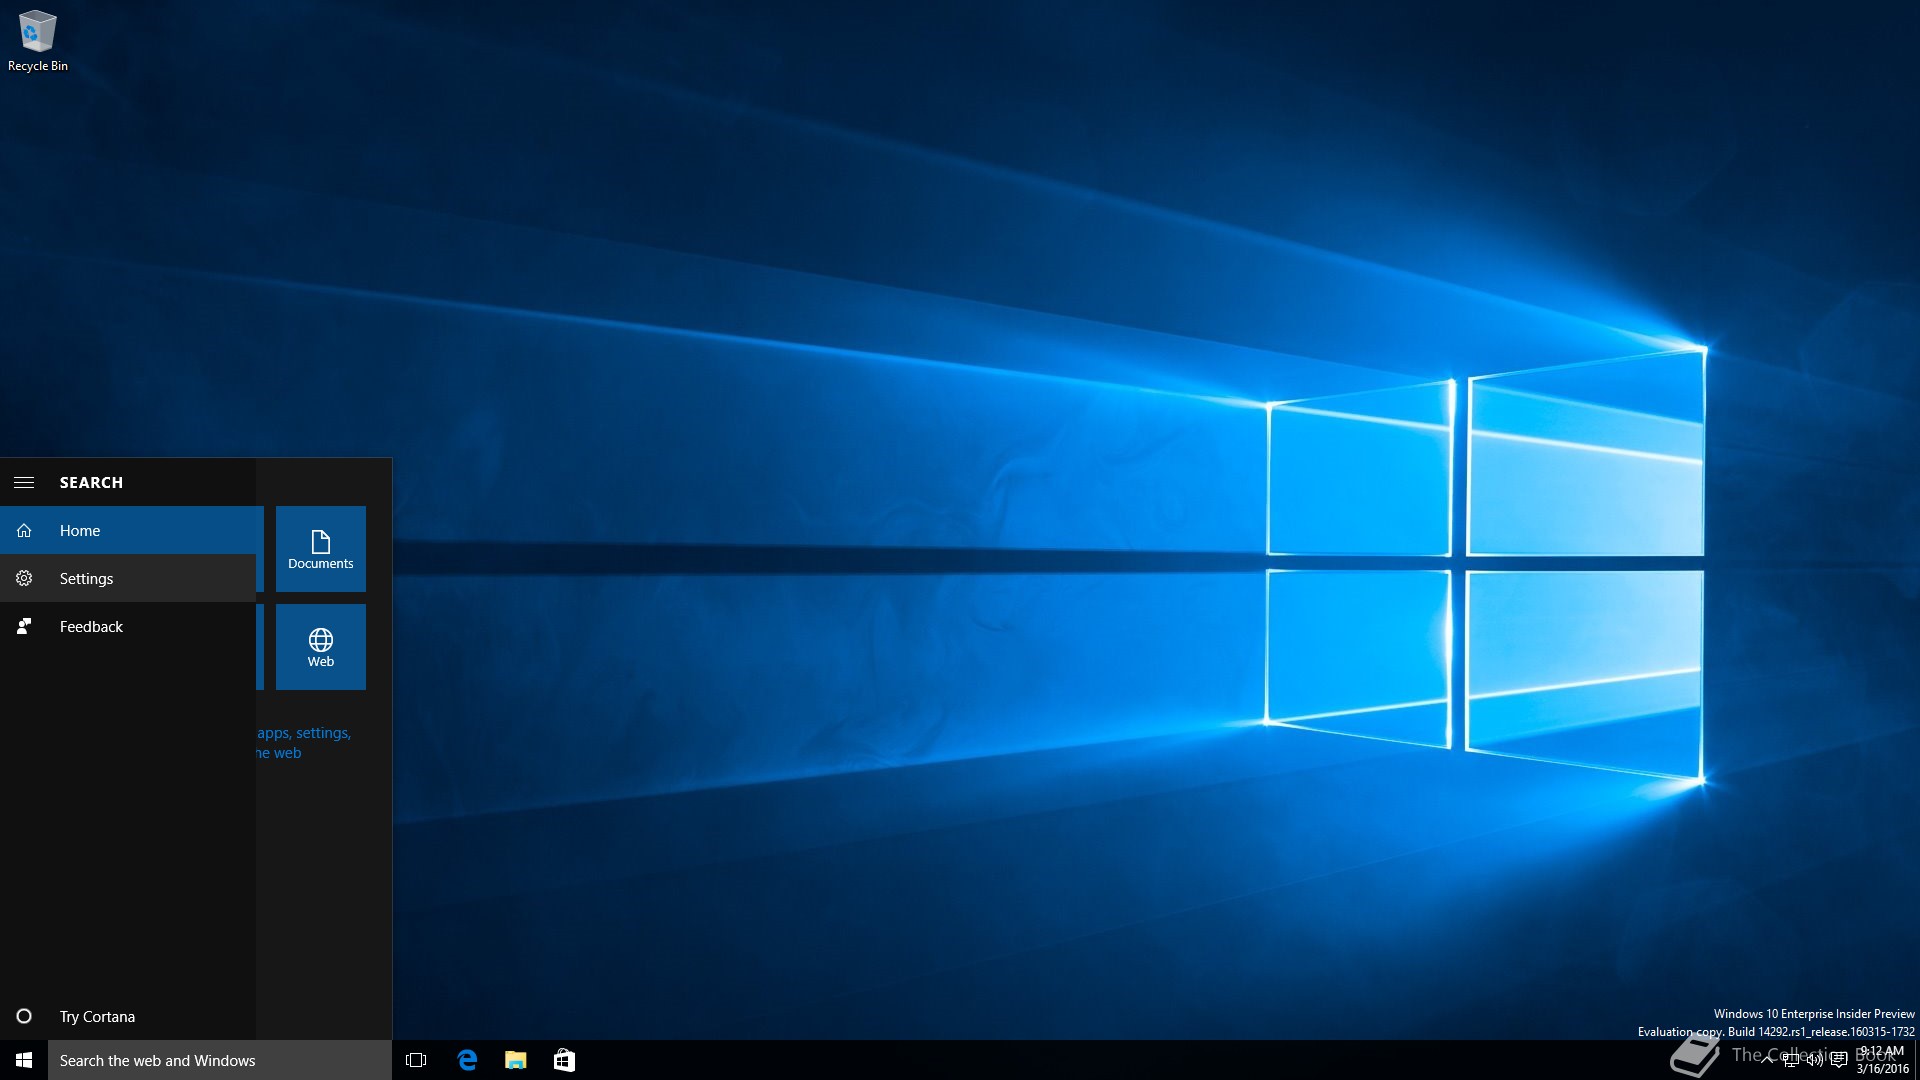Launch Microsoft Edge from the taskbar

pyautogui.click(x=466, y=1060)
